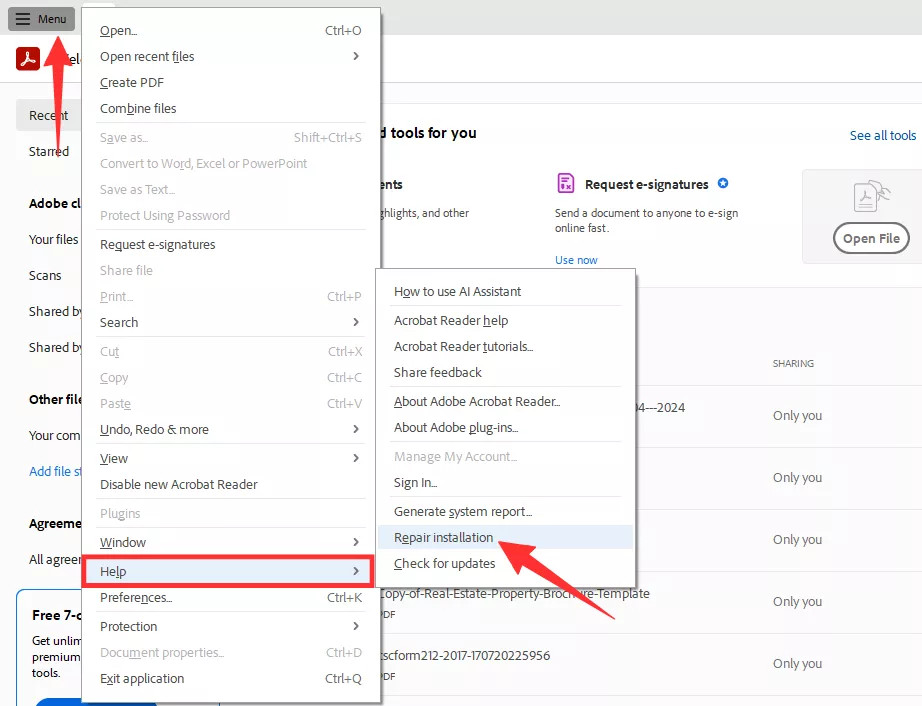Expand the View submenu

113,457
